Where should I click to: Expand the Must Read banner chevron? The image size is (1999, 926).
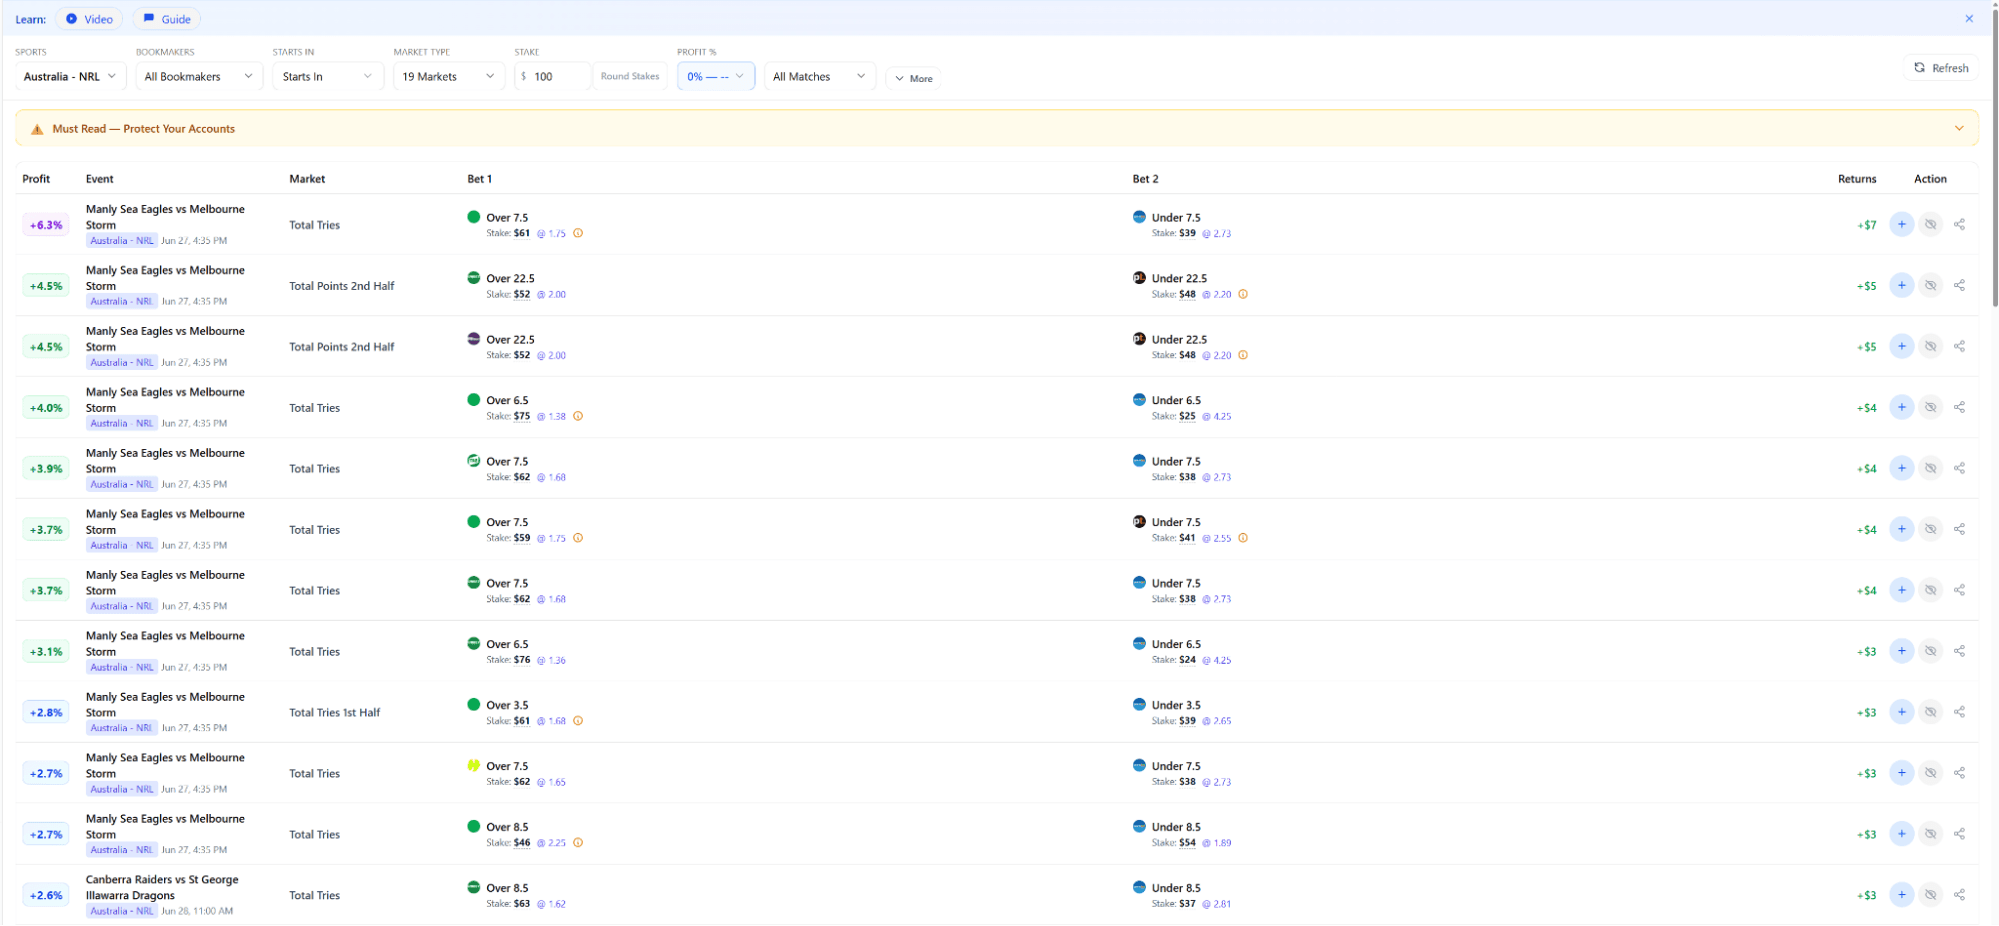[x=1959, y=129]
